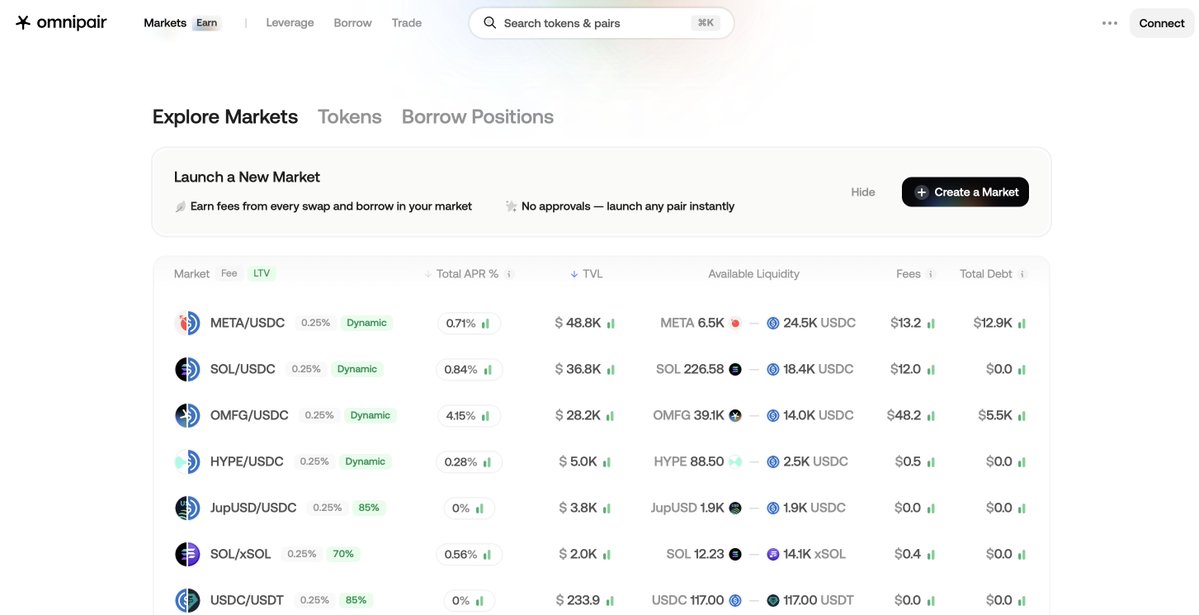The height and width of the screenshot is (615, 1199).
Task: Click the $48.2 fees value
Action: [x=904, y=415]
